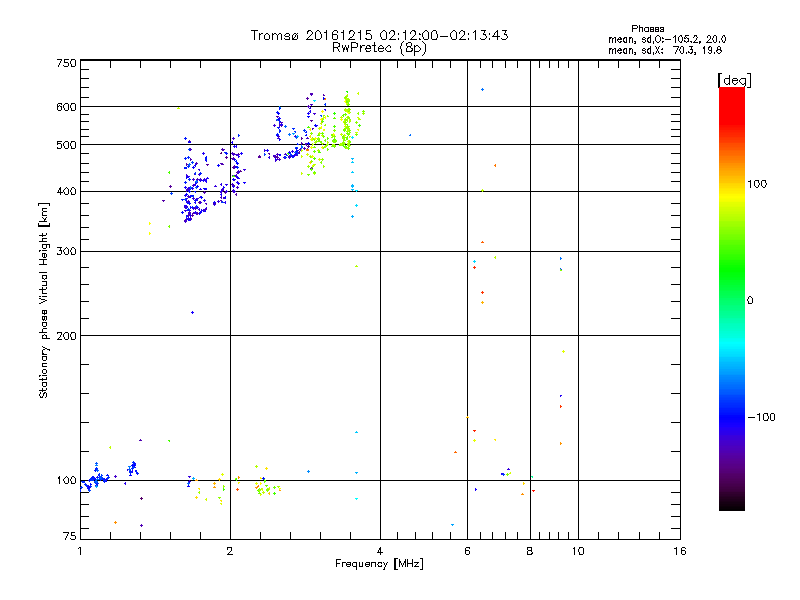Screen dimensions: 800x600
Task: Click the RwPretec (8p) subtitle
Action: click(379, 47)
